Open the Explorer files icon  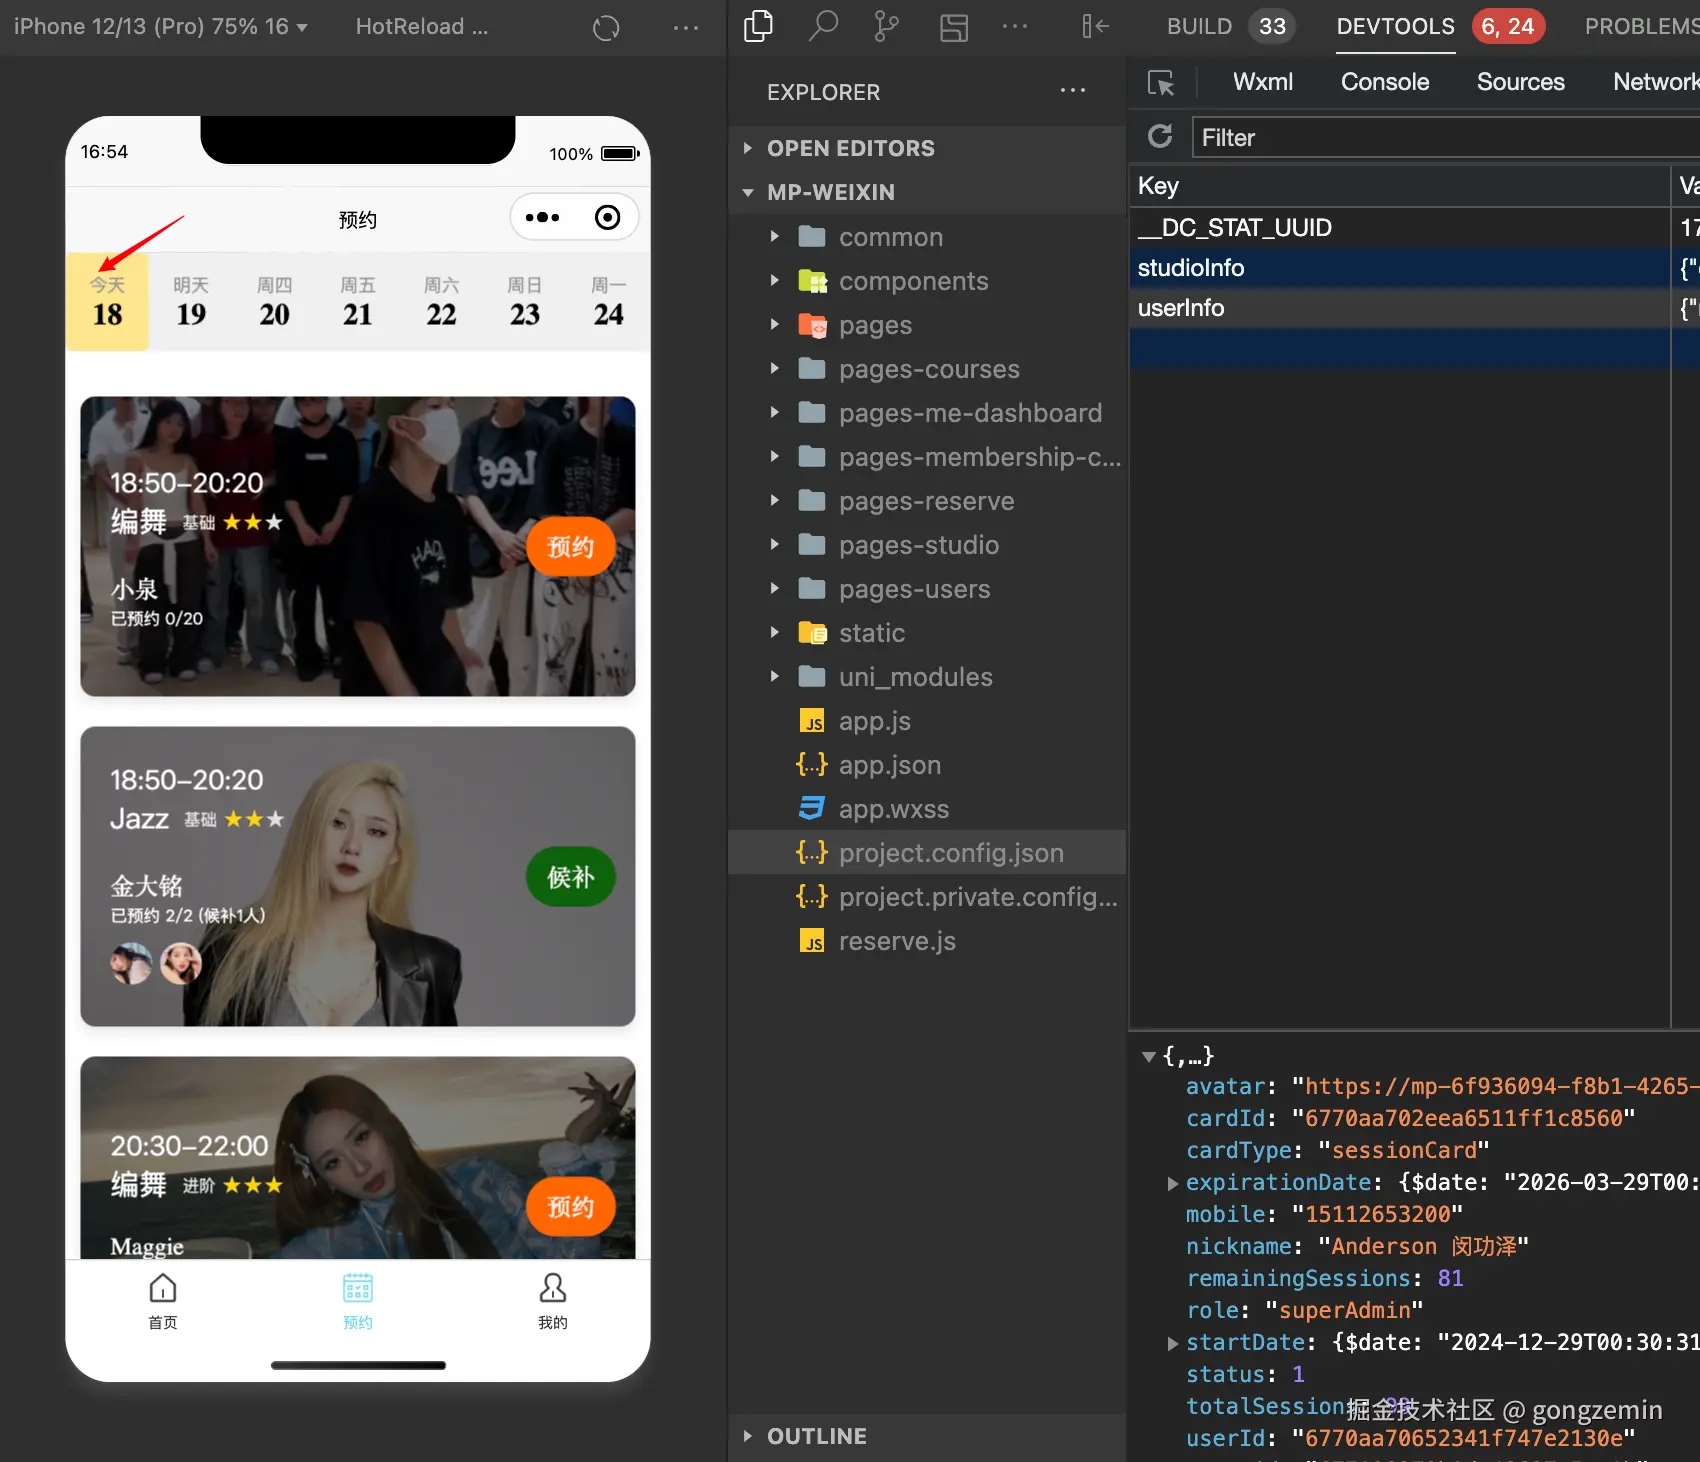tap(759, 27)
